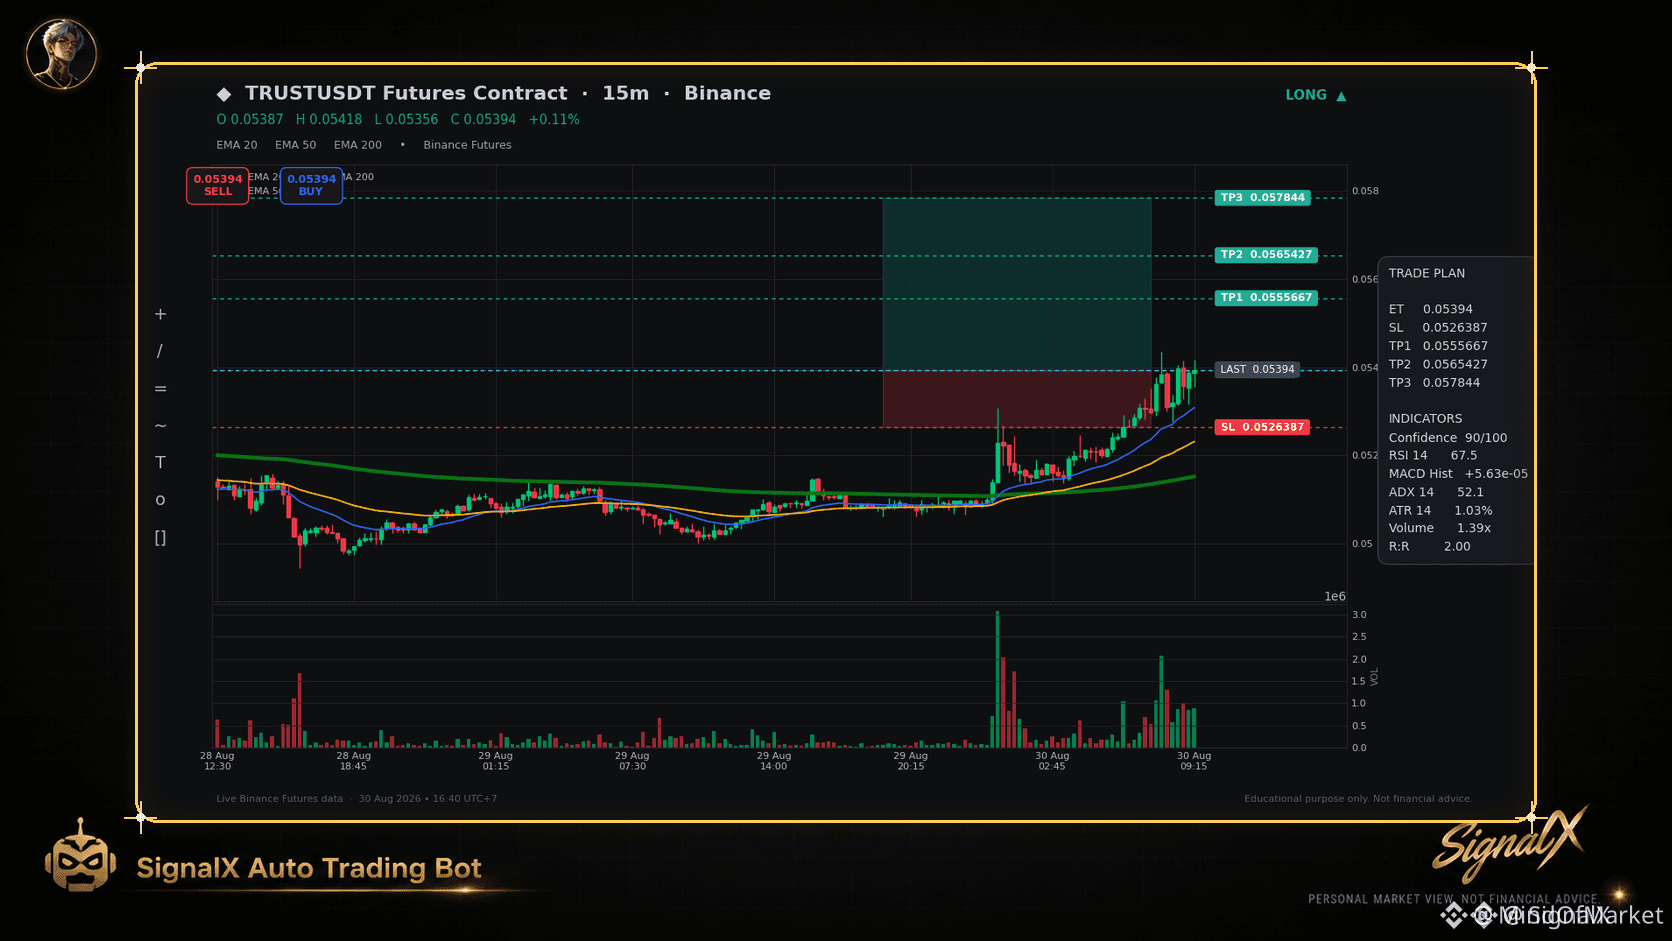Choose the parallel lines equals tool
The height and width of the screenshot is (941, 1672).
[160, 388]
